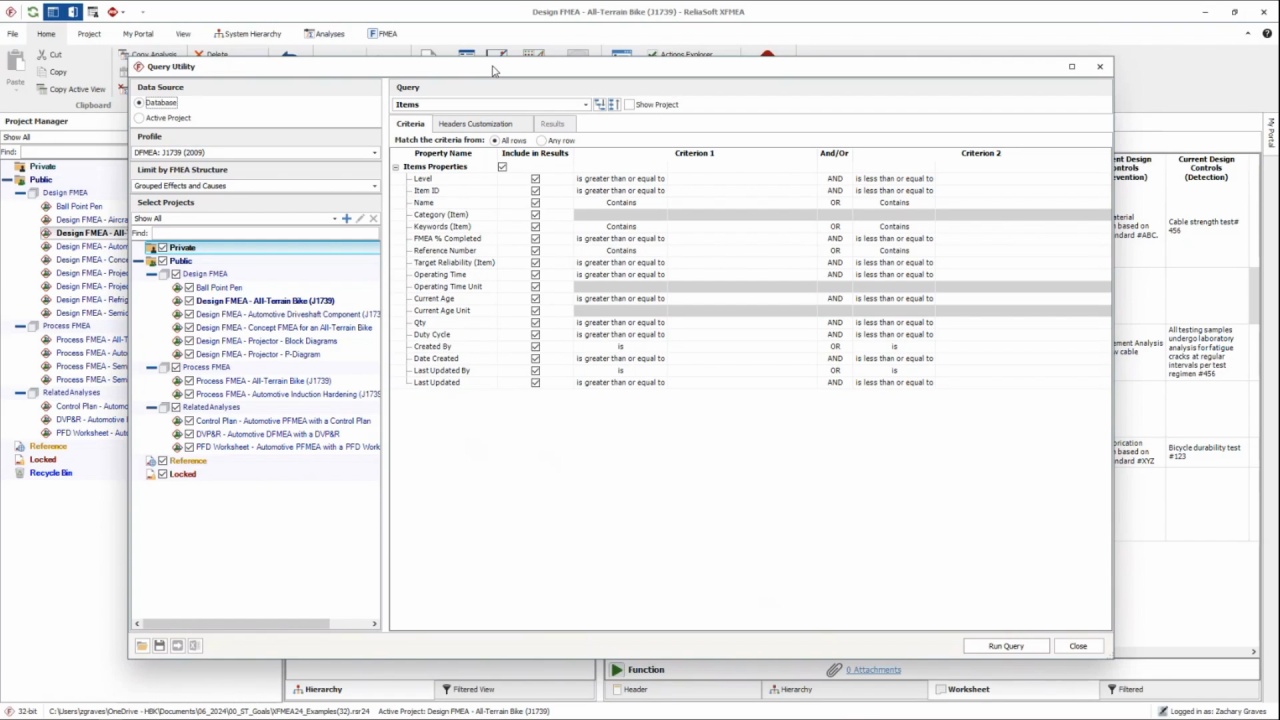The image size is (1280, 720).
Task: Select Design FMEA - All-Terrain Bike (J1739) project
Action: 265,301
